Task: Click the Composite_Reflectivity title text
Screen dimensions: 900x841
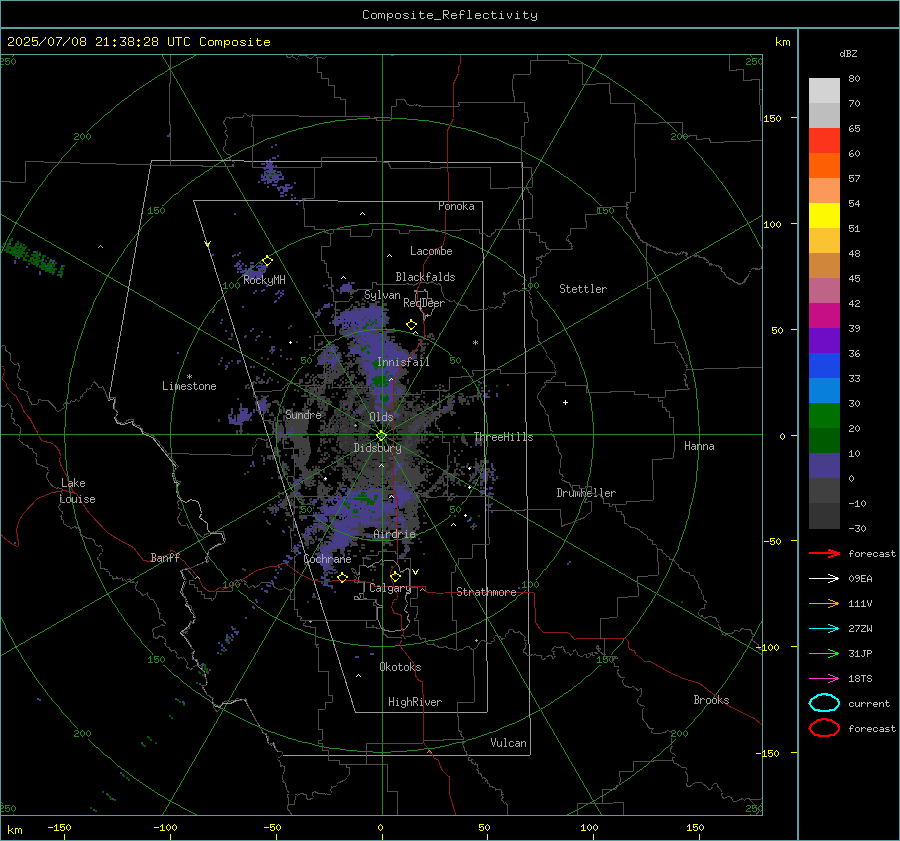Action: pos(450,15)
